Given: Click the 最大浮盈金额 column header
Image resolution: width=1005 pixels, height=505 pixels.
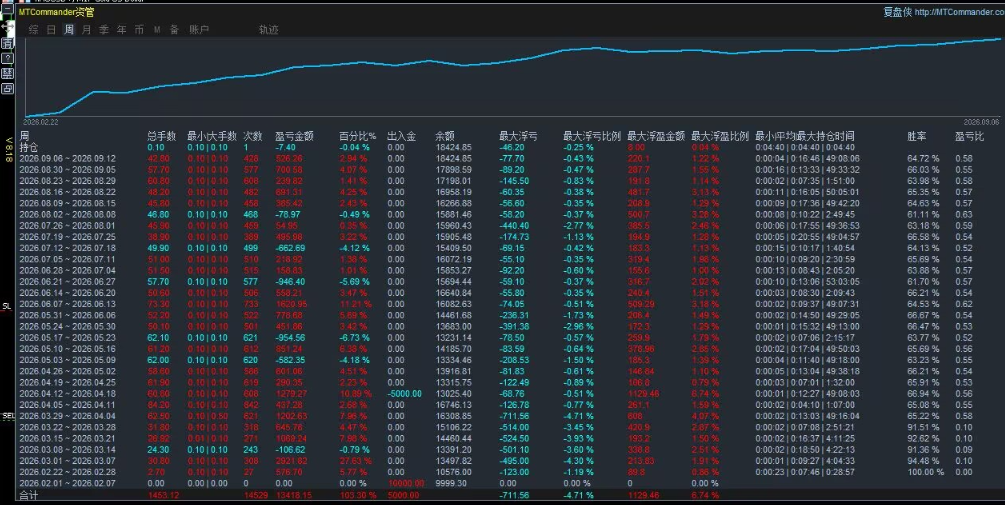Looking at the screenshot, I should tap(656, 136).
